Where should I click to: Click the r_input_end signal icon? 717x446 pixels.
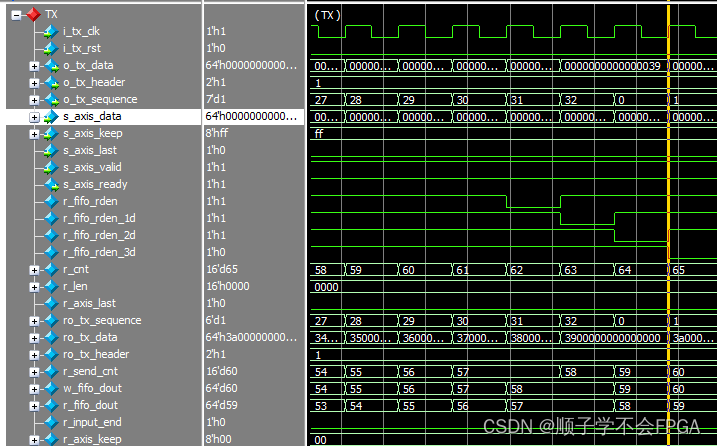click(51, 423)
